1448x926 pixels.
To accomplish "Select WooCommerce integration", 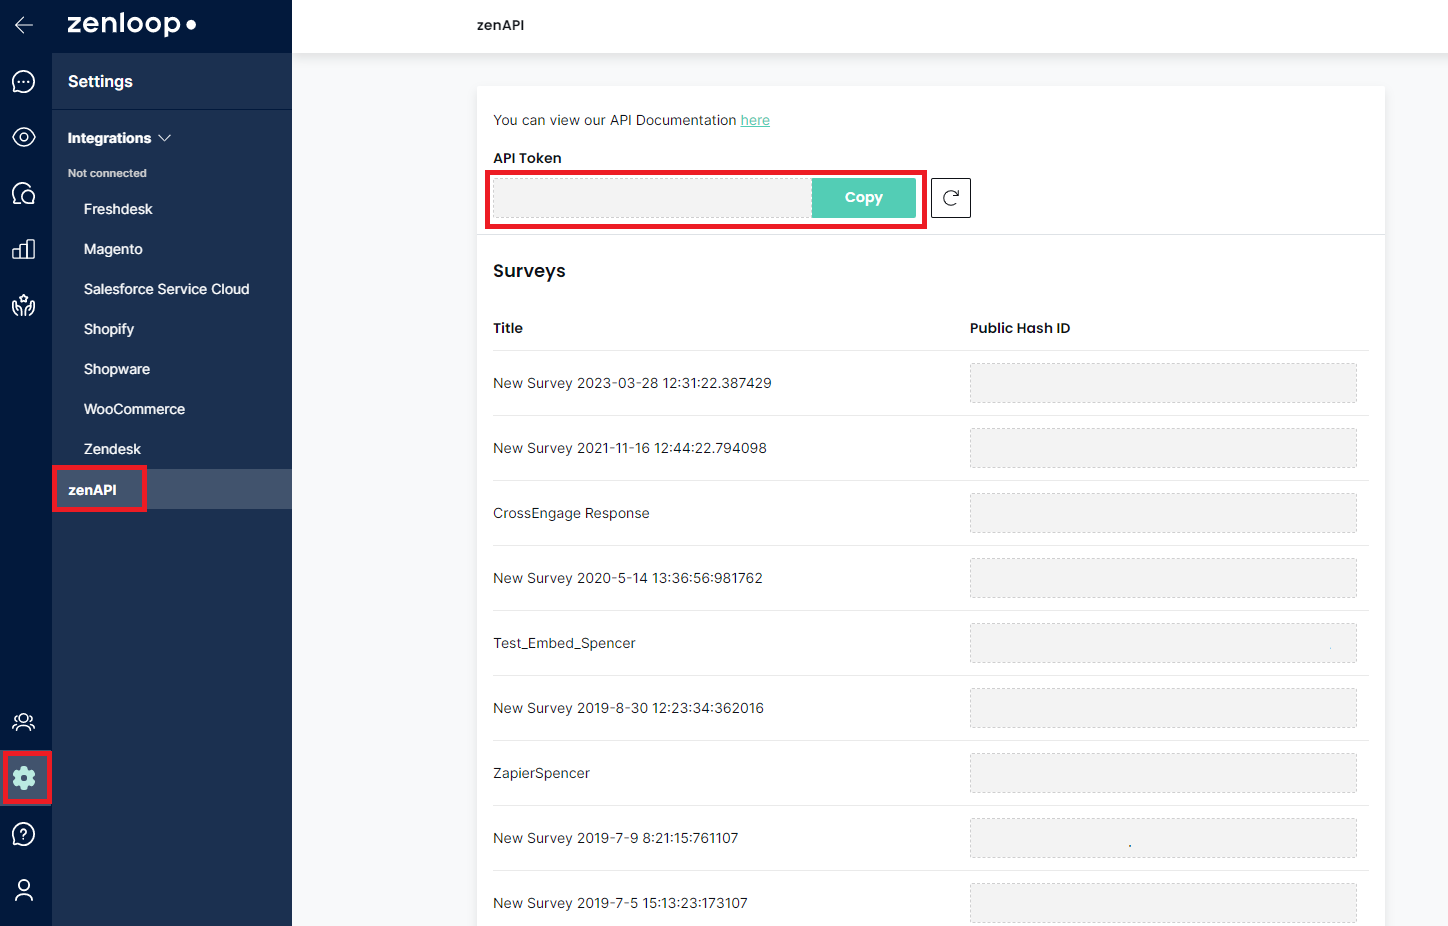I will [x=135, y=409].
